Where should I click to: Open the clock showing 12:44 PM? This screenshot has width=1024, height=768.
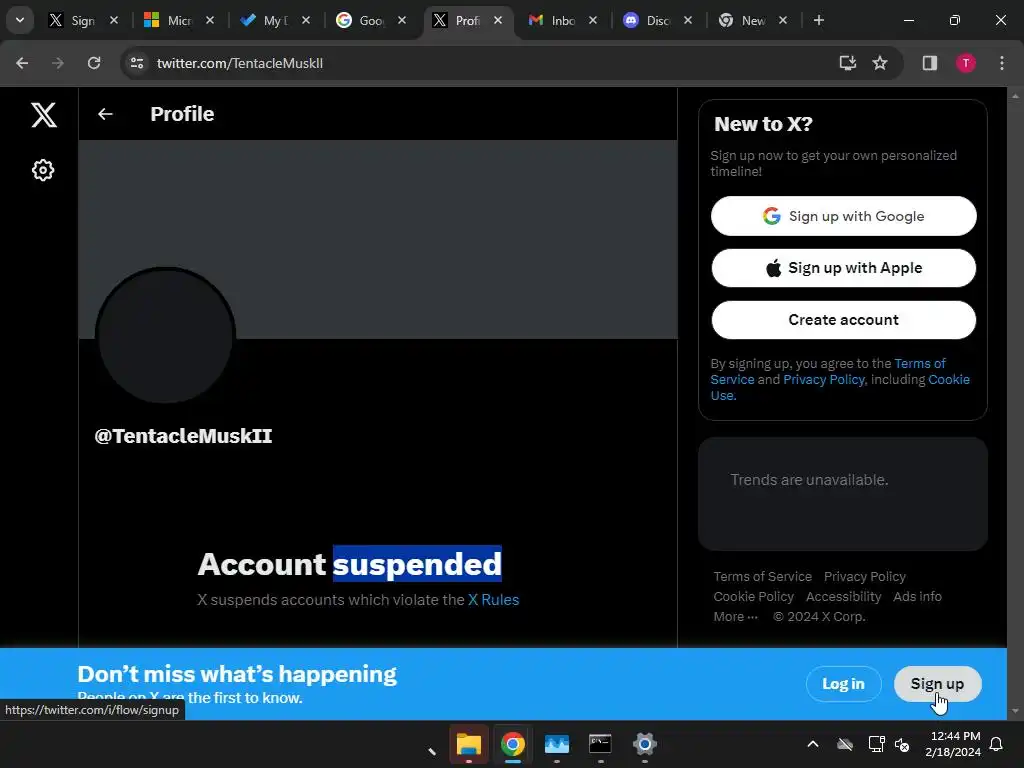point(953,744)
